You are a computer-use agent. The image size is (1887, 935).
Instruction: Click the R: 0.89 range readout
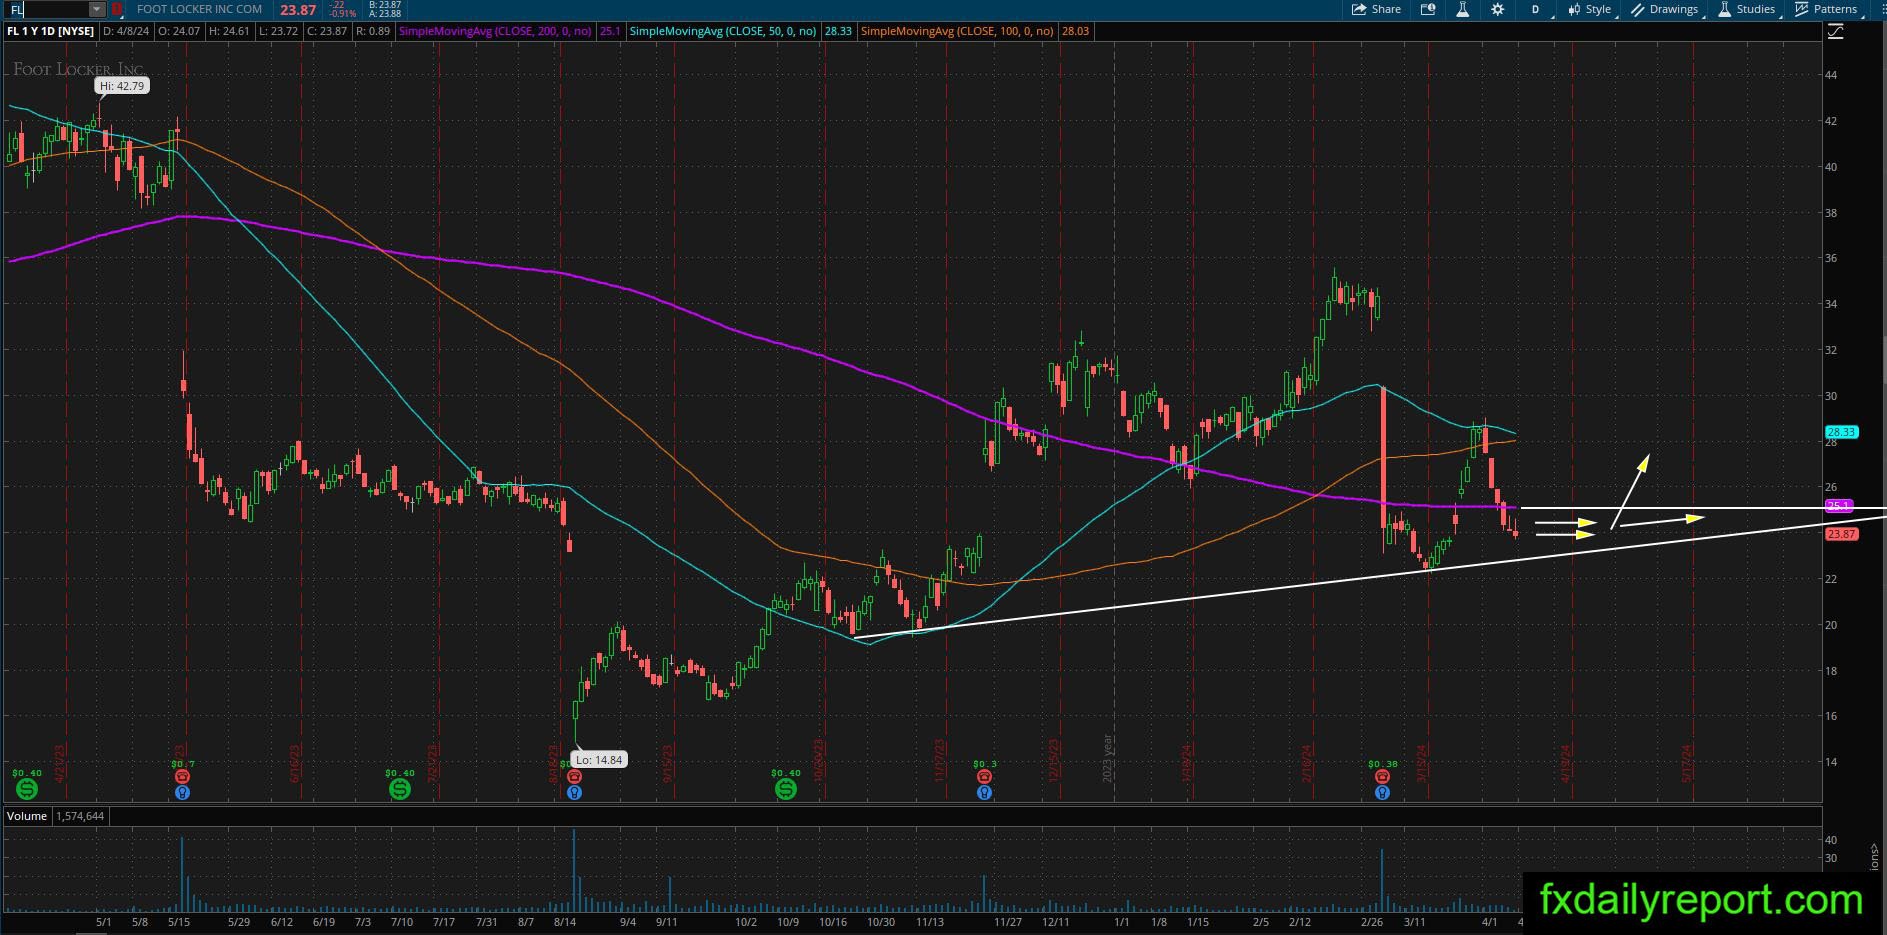coord(373,31)
